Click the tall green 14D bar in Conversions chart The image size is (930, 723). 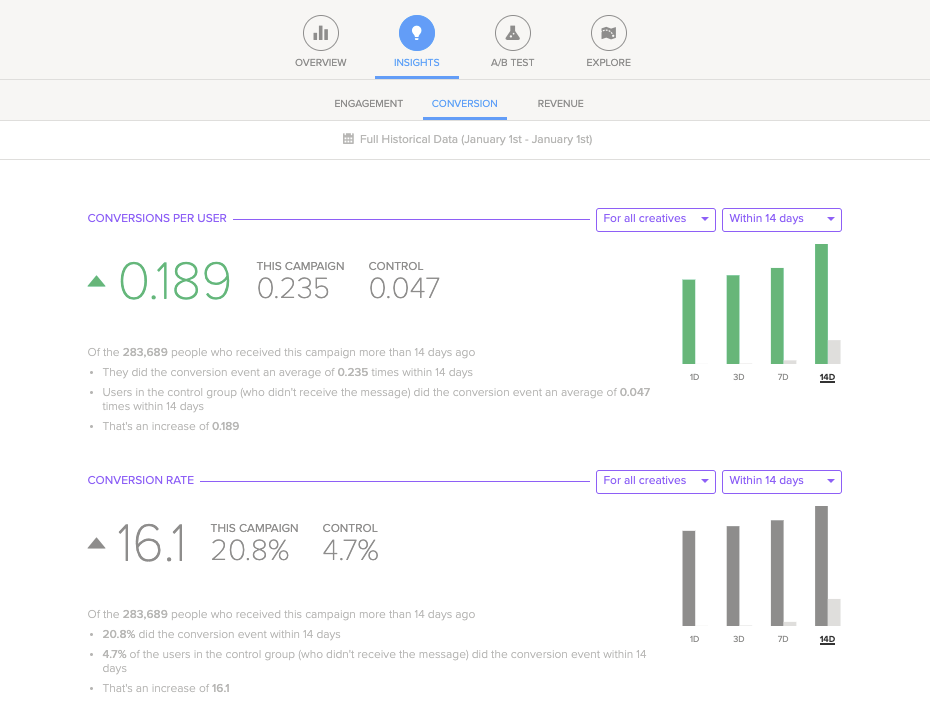(822, 304)
